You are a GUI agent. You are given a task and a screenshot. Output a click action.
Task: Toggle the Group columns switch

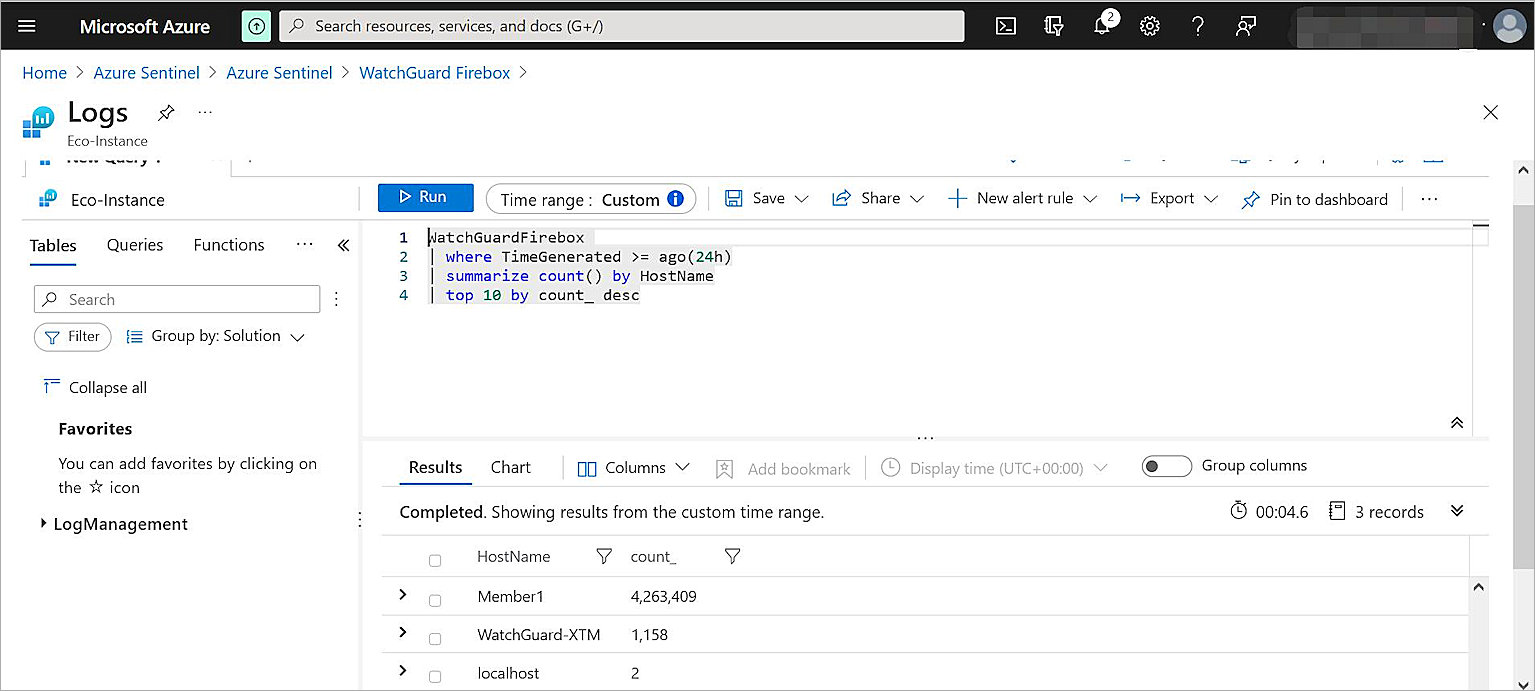click(x=1166, y=466)
